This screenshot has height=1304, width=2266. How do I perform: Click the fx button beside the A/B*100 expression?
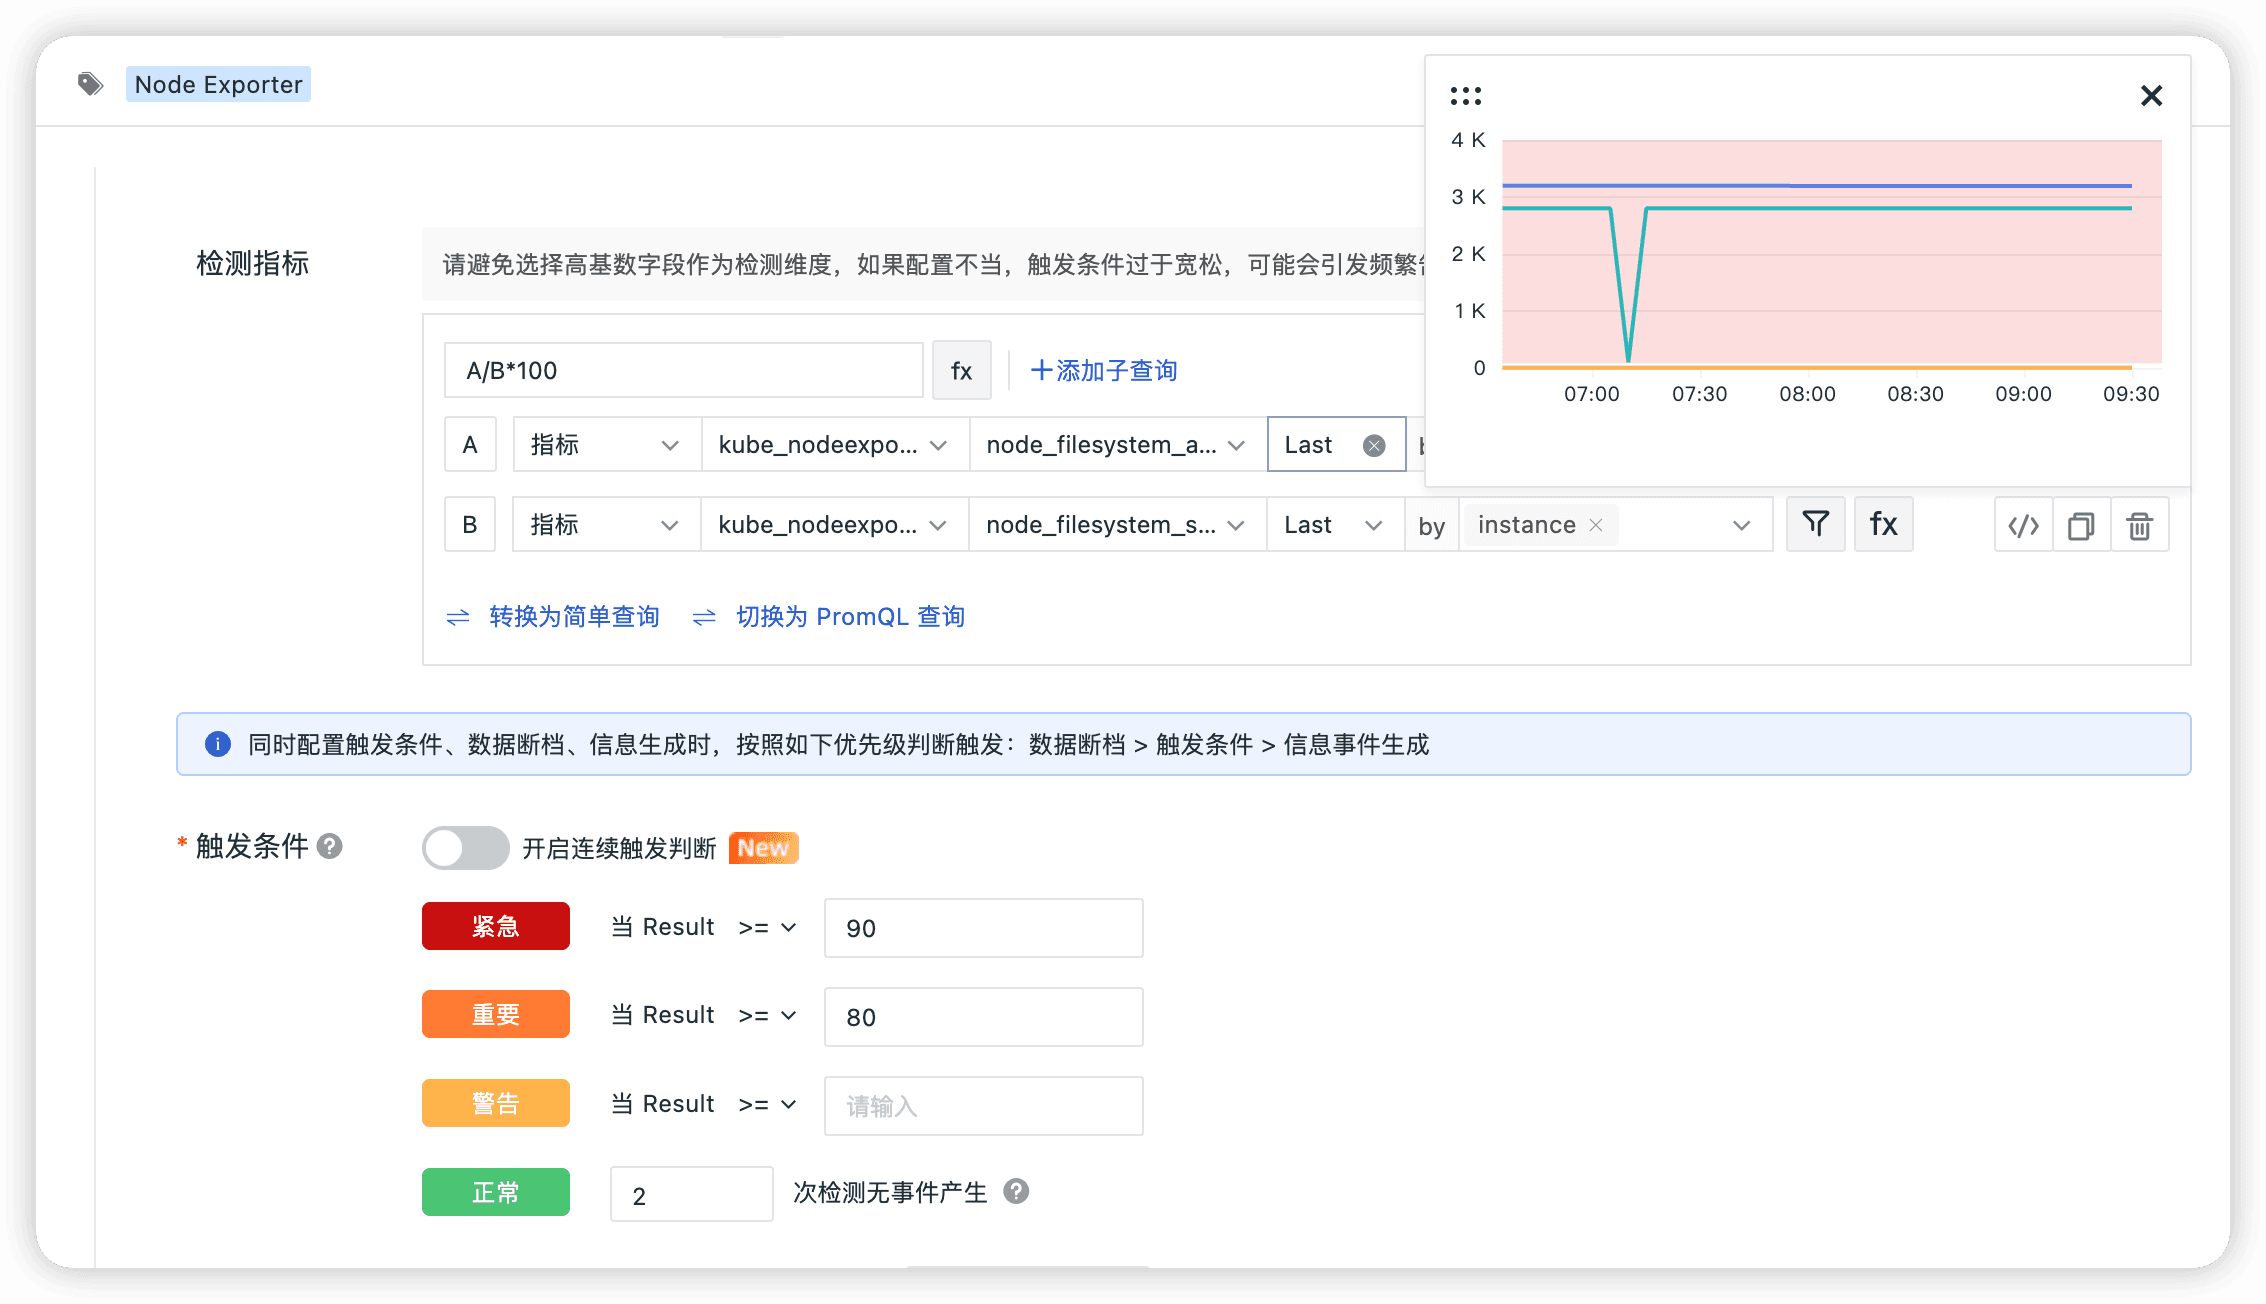[961, 371]
